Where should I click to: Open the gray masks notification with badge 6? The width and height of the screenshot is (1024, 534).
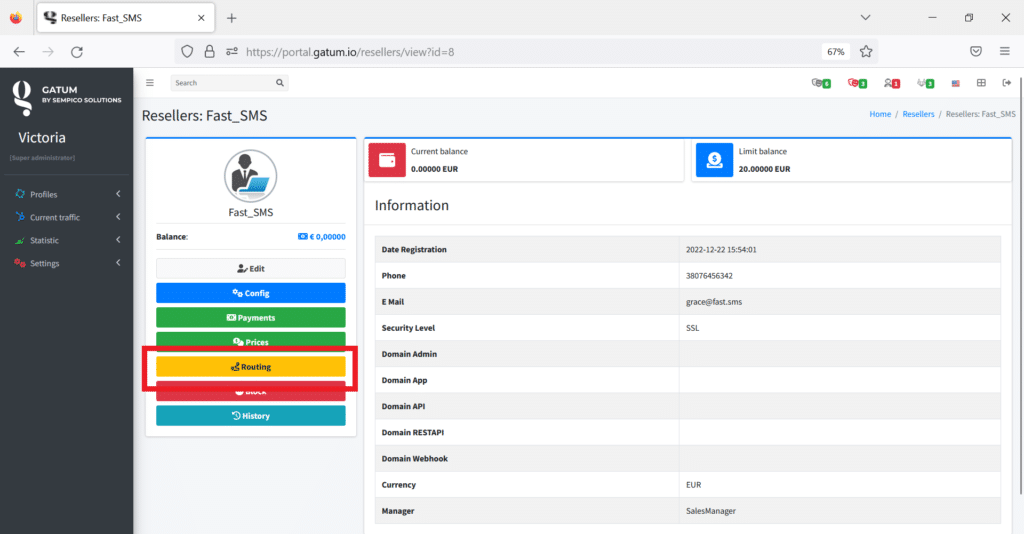tap(821, 83)
